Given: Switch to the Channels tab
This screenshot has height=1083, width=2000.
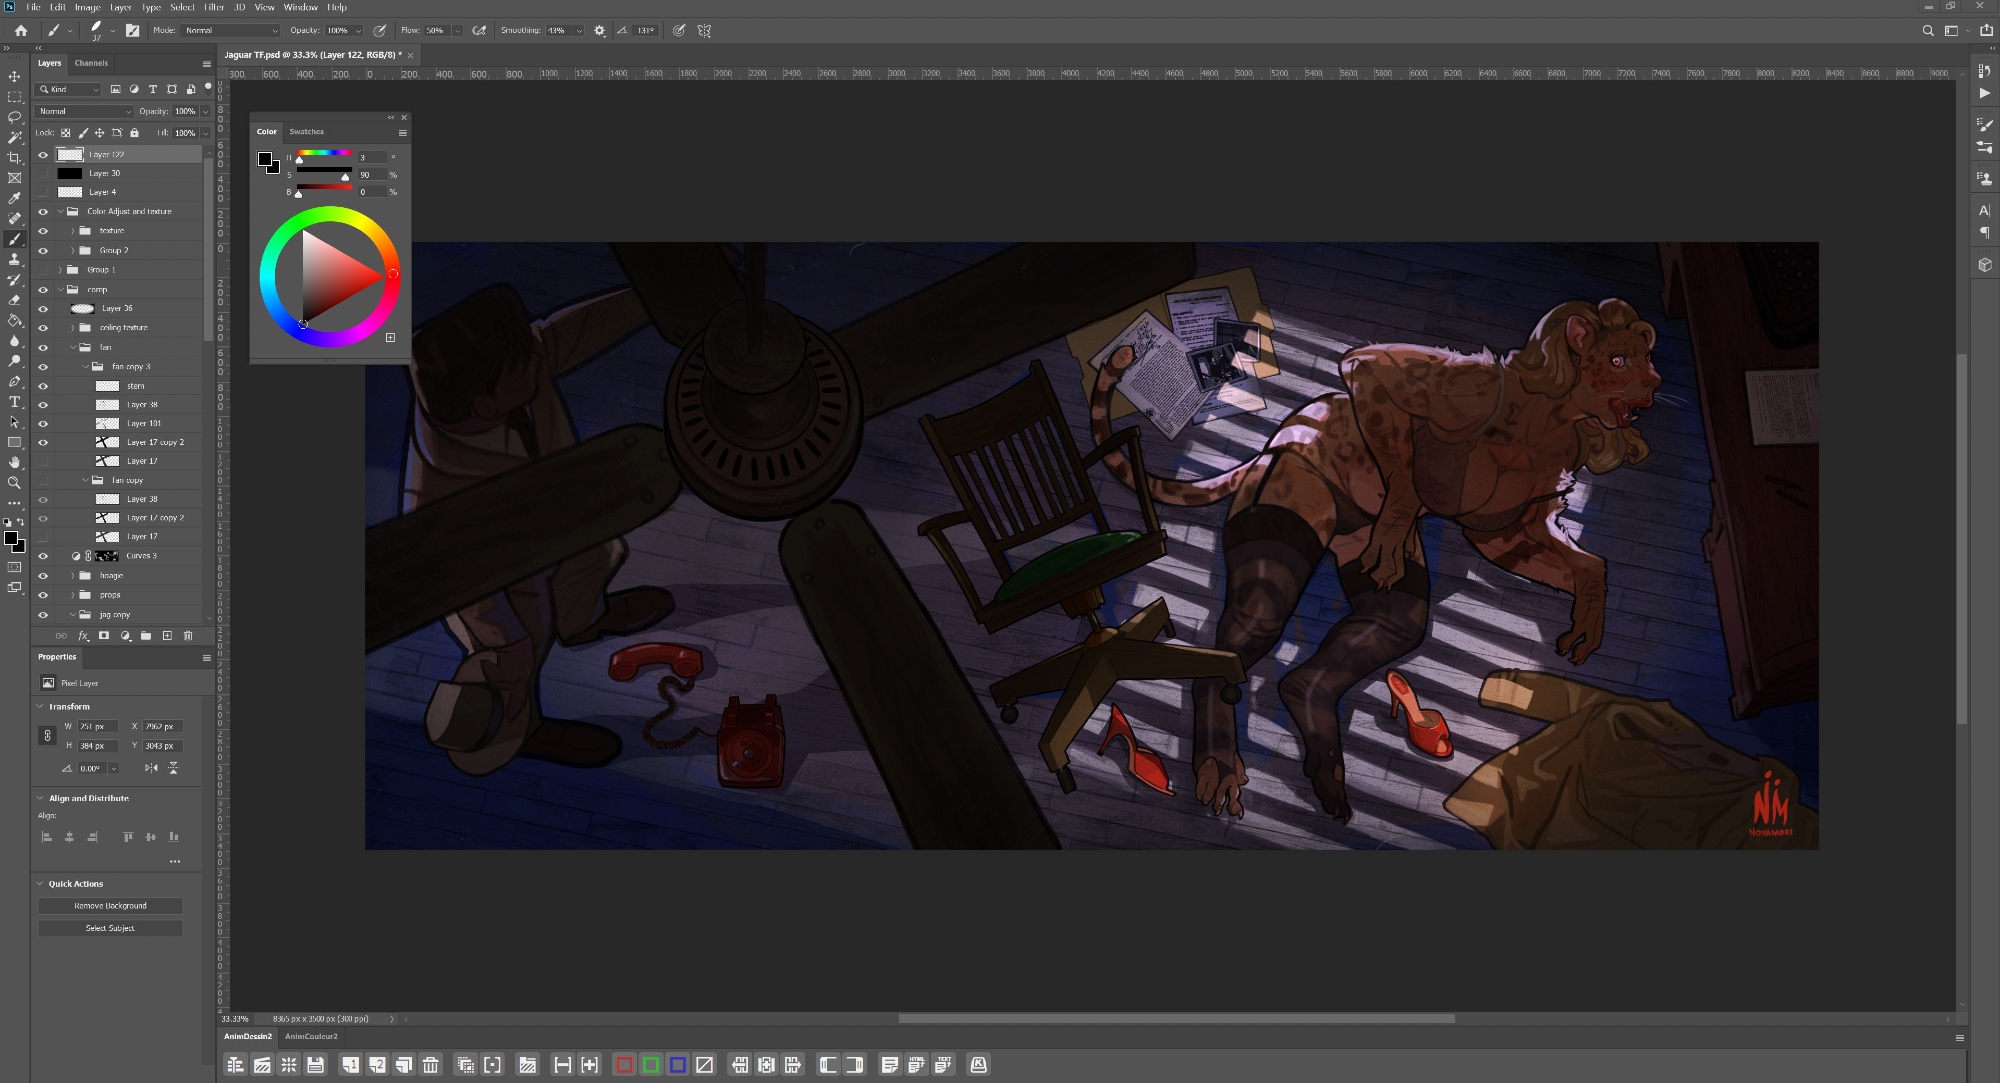Looking at the screenshot, I should (x=91, y=63).
